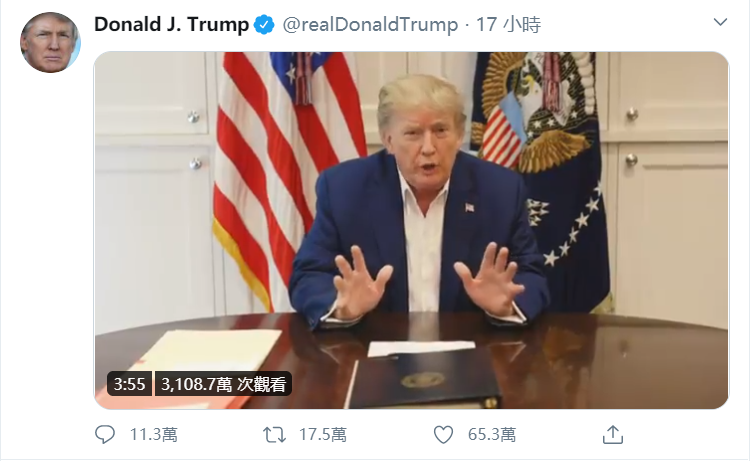
Task: Click the 11.3萬 reply count
Action: (153, 435)
